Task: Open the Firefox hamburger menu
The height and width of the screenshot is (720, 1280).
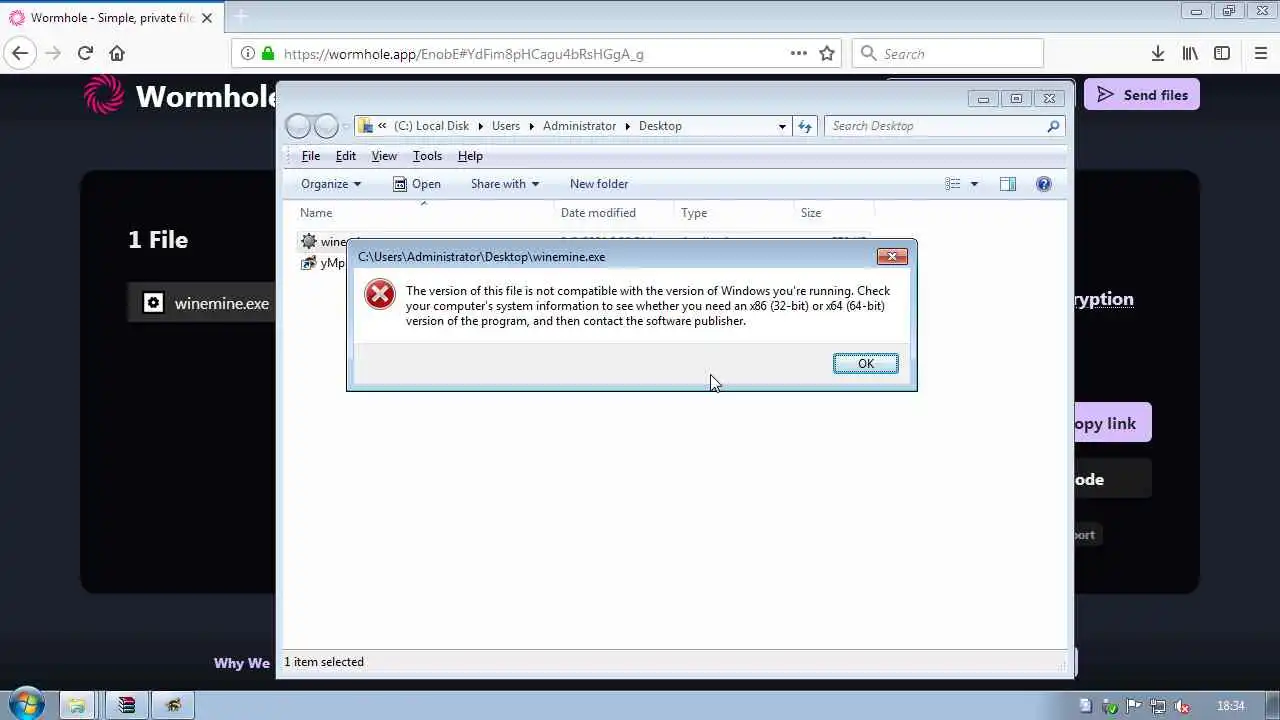Action: coord(1260,53)
